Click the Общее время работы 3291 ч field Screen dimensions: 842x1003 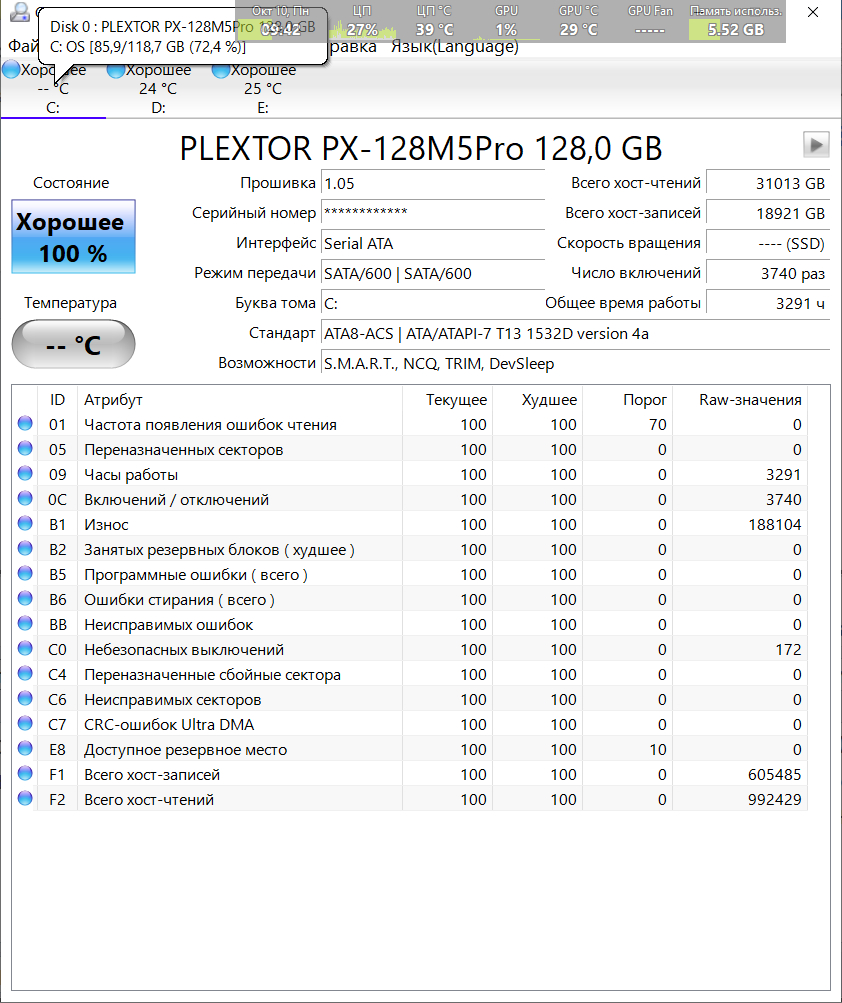pos(768,304)
